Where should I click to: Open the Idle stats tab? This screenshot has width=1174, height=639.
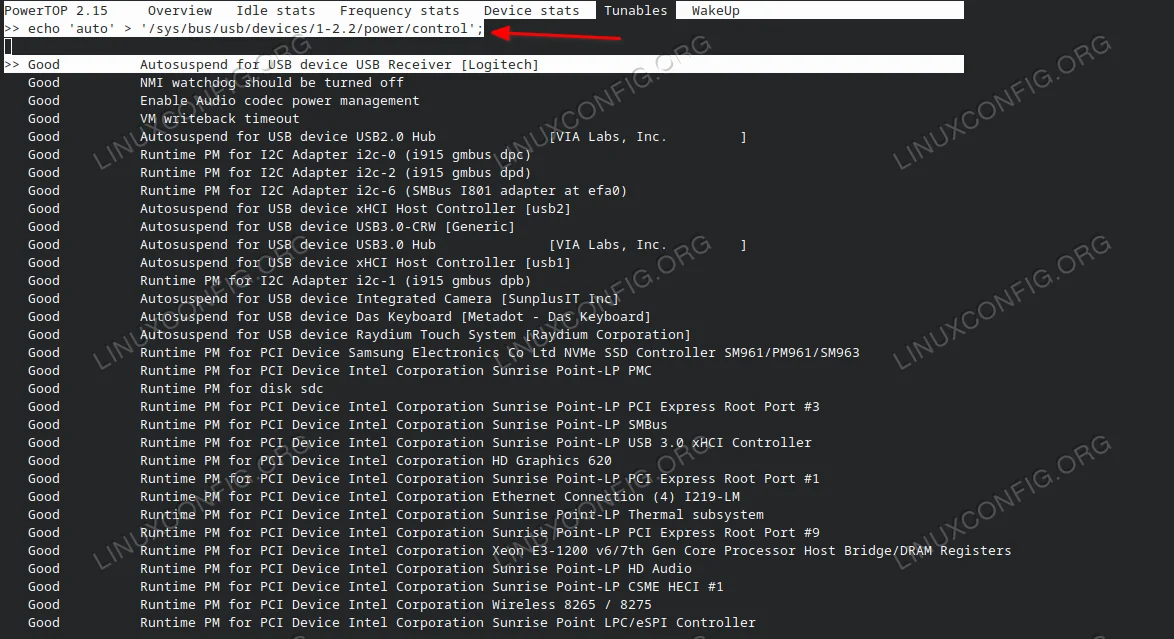[x=276, y=10]
